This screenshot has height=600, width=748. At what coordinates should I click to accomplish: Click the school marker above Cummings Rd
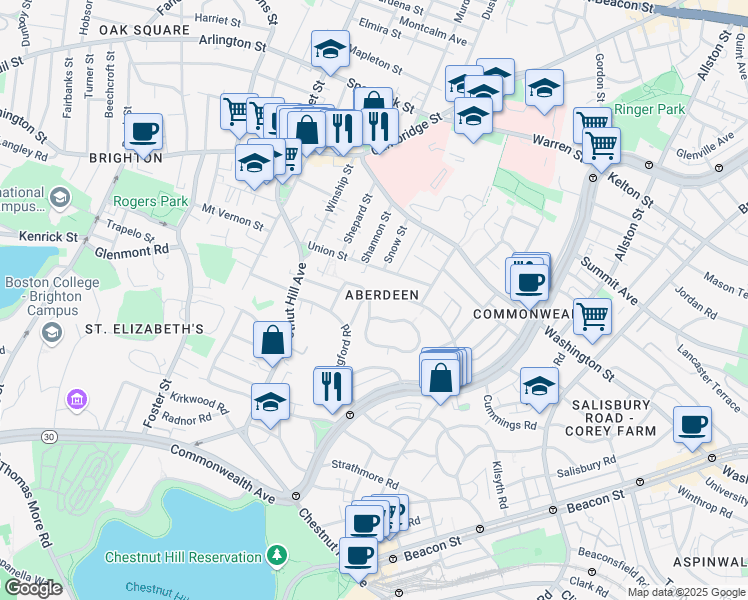pos(539,387)
